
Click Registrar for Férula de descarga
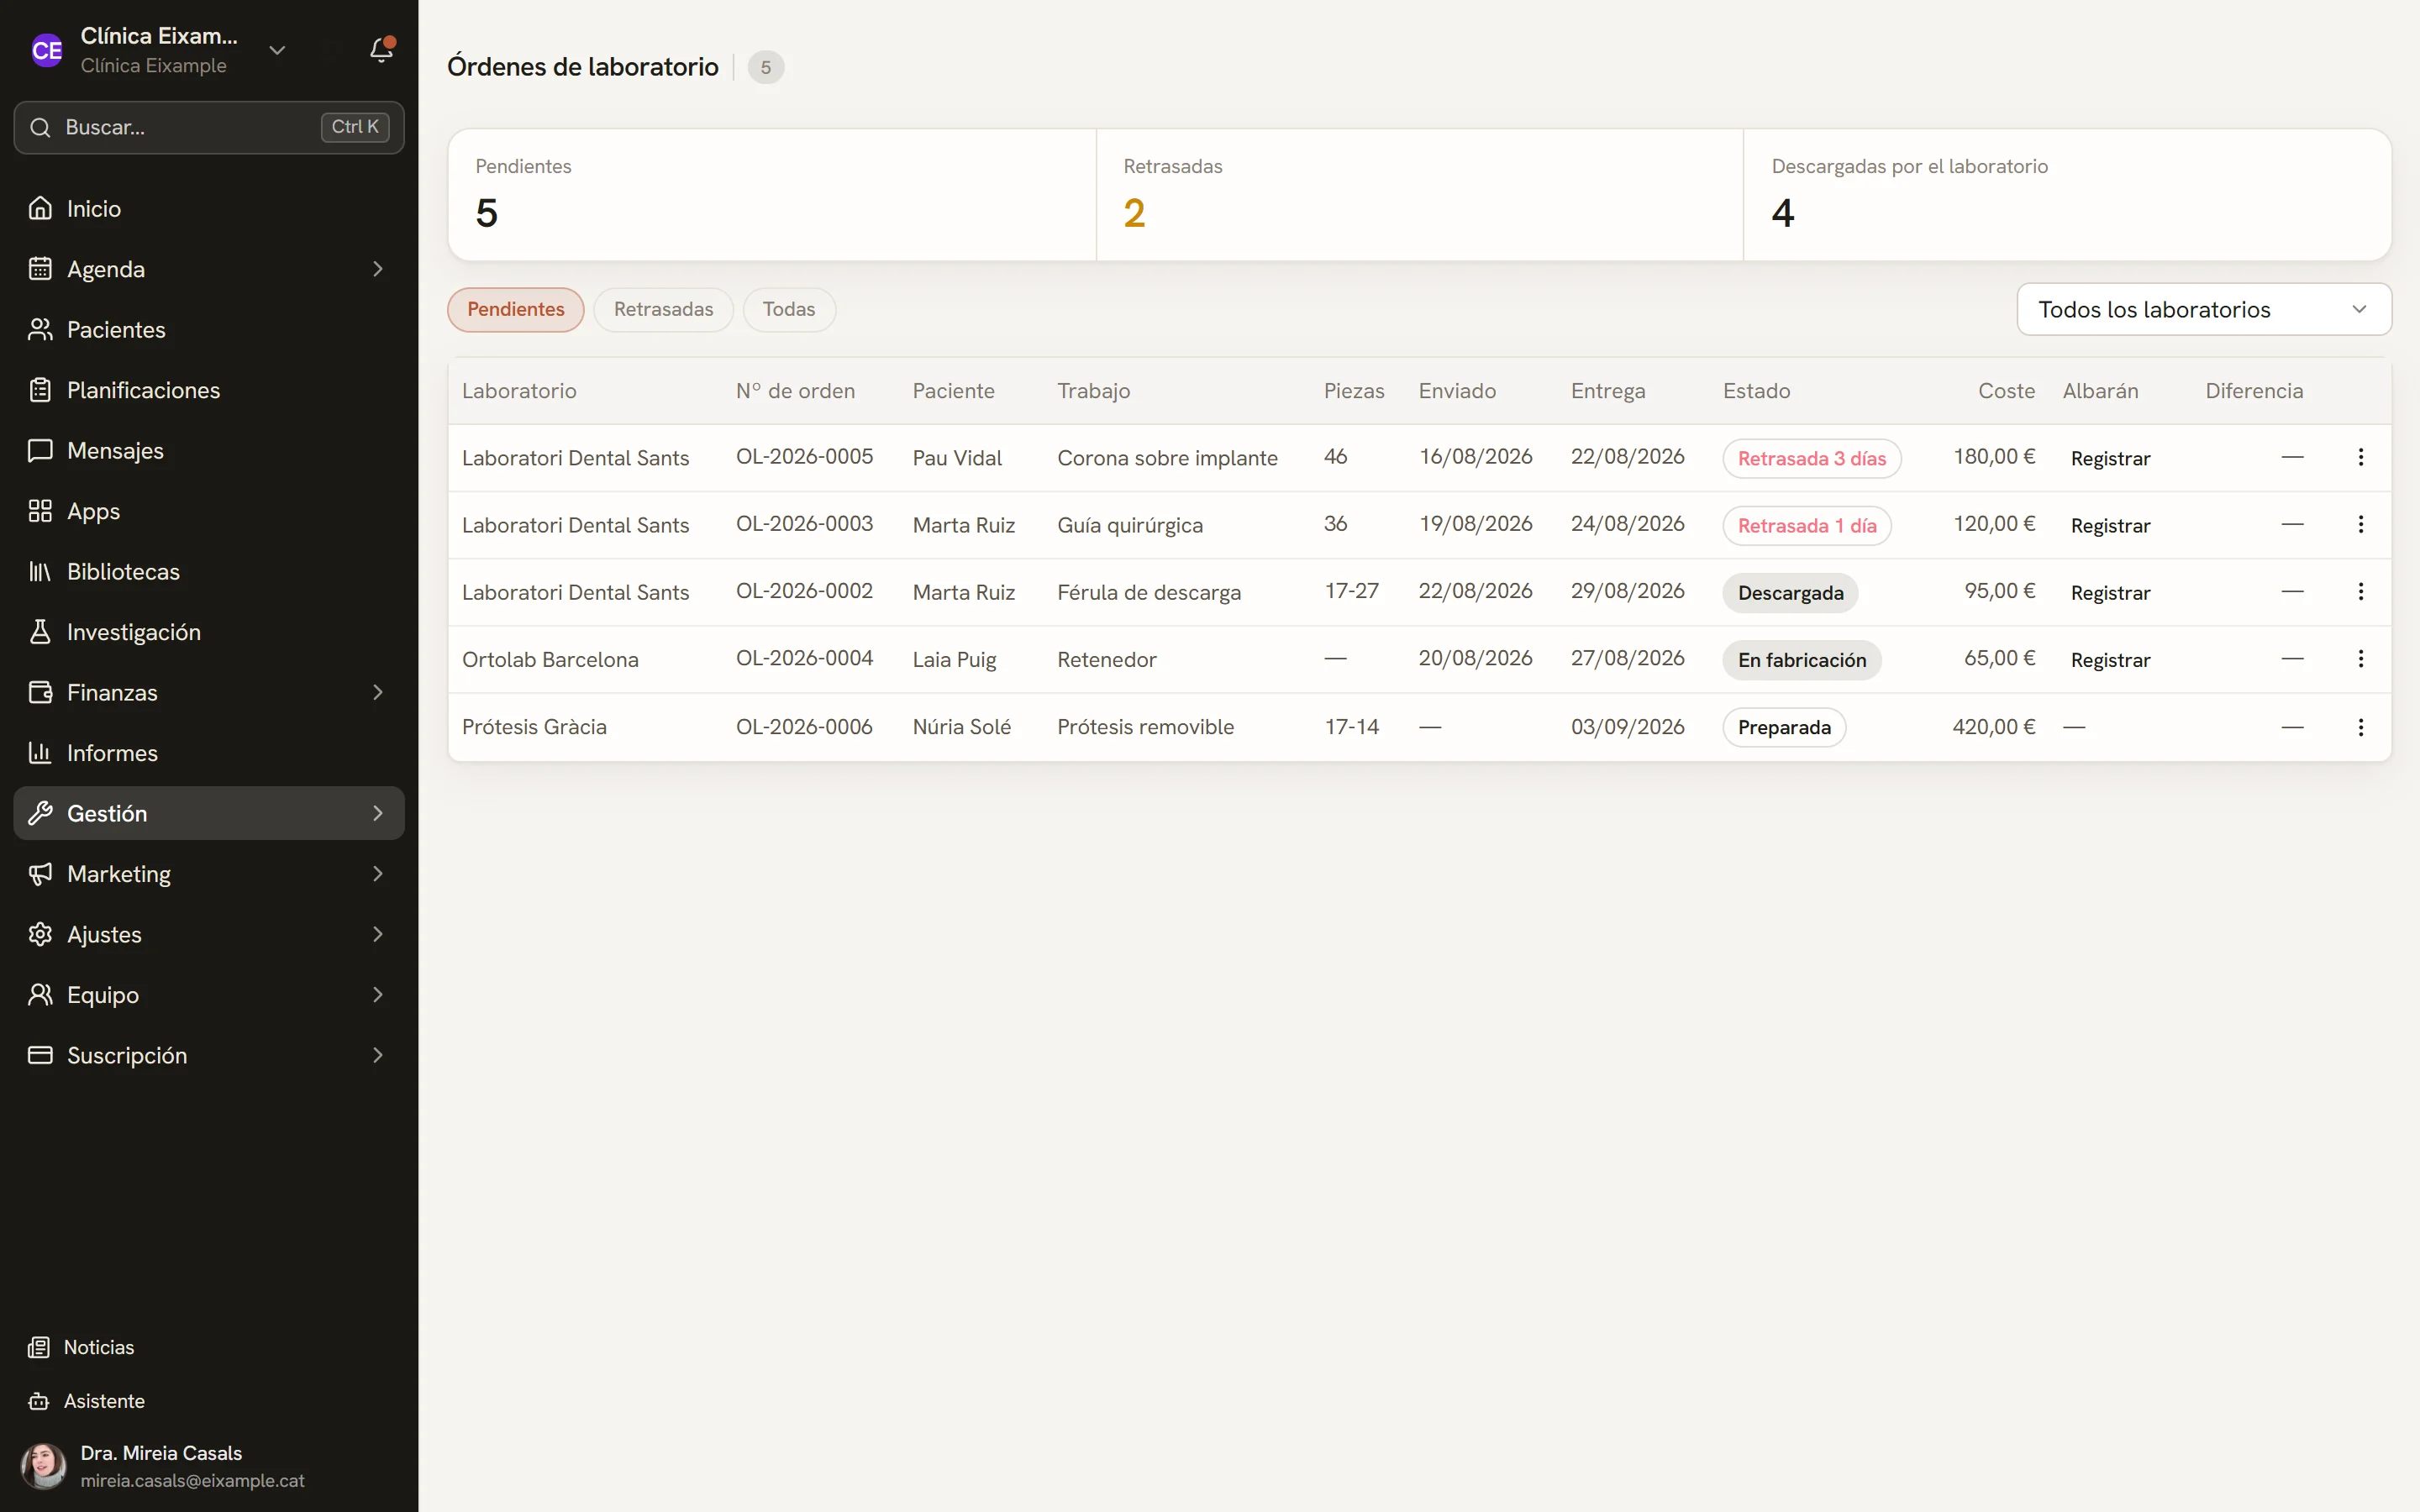(x=2110, y=592)
